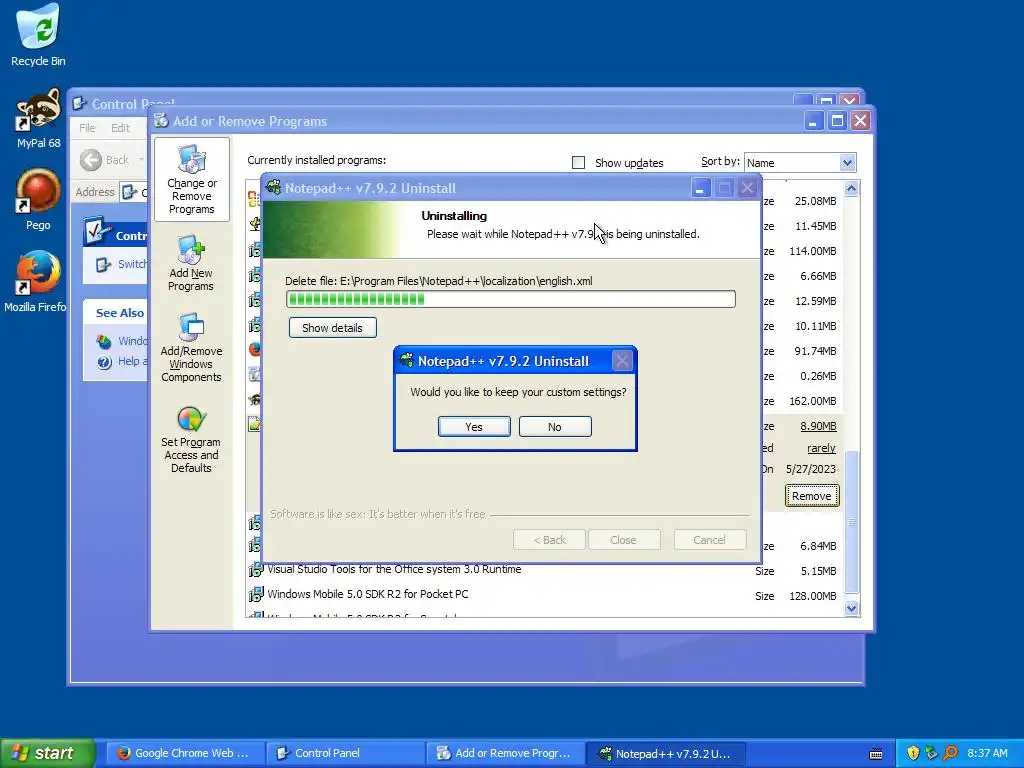The height and width of the screenshot is (768, 1024).
Task: Select Windows Mobile 5.0 SDK R2 for Pocket PC
Action: [368, 594]
